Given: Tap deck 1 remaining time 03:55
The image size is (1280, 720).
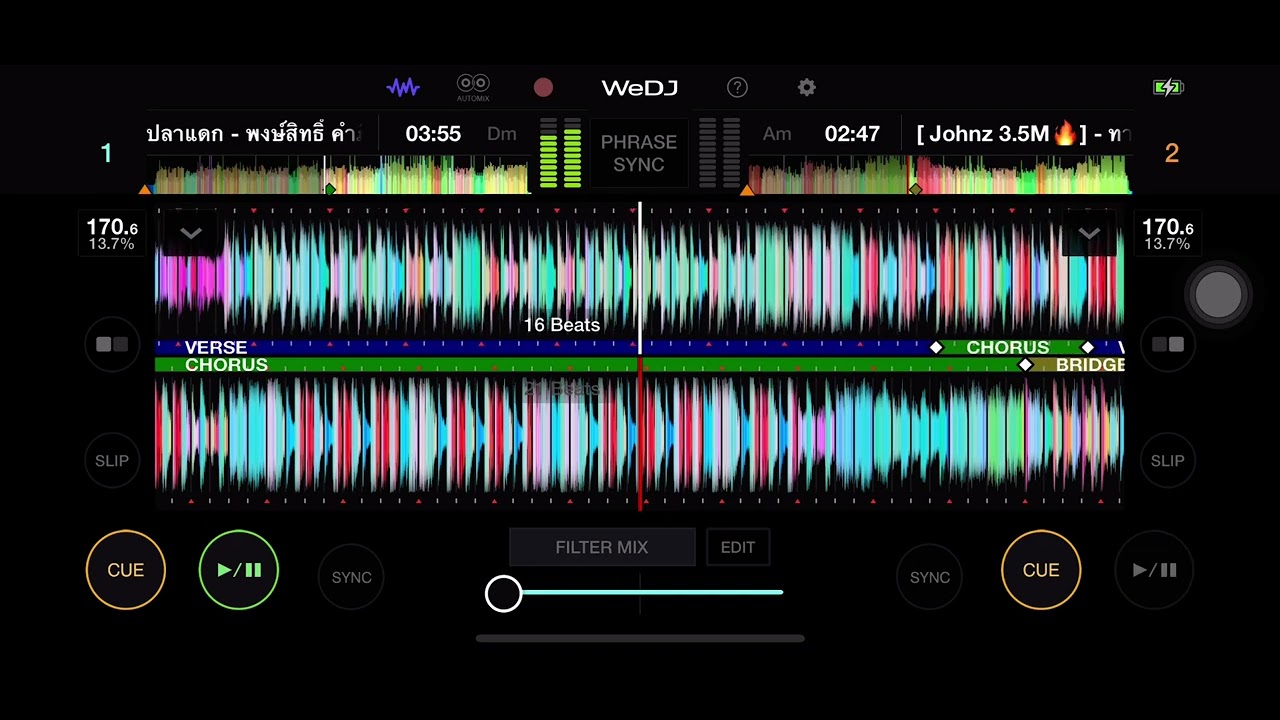Looking at the screenshot, I should [x=433, y=134].
